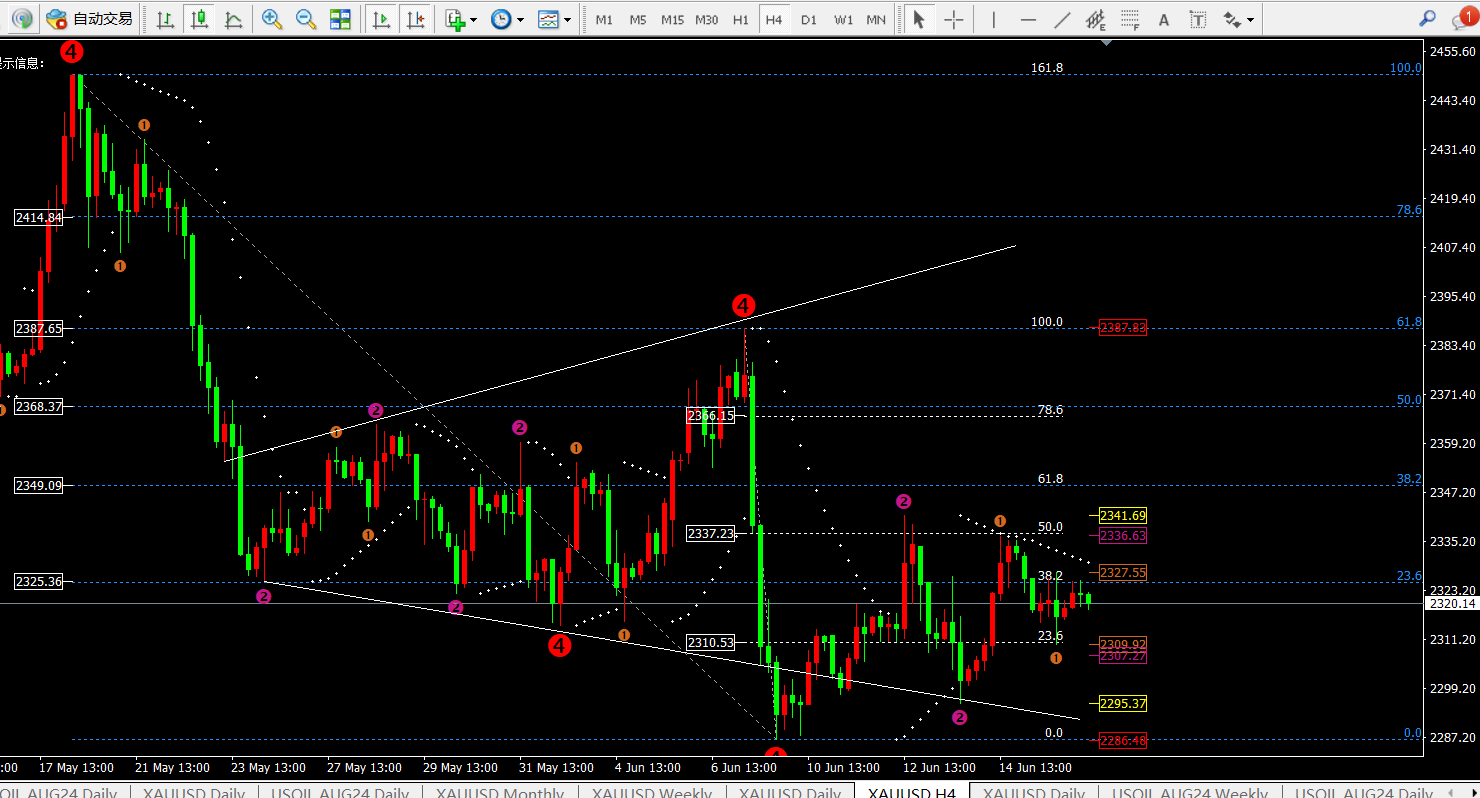1480x798 pixels.
Task: Zoom out of the chart
Action: [306, 19]
